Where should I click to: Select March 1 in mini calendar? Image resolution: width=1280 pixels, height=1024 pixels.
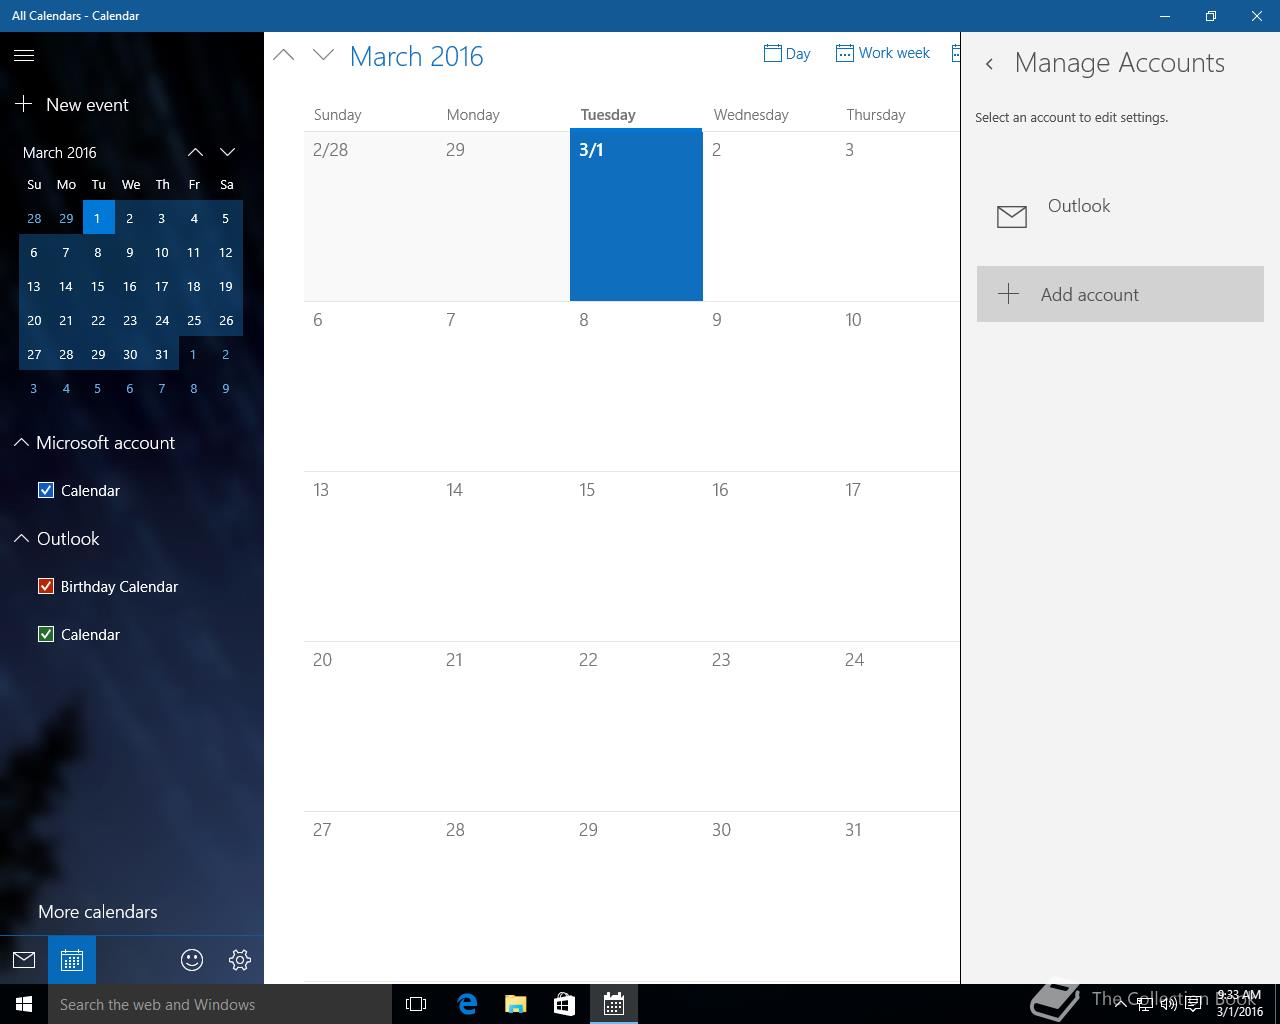[98, 218]
